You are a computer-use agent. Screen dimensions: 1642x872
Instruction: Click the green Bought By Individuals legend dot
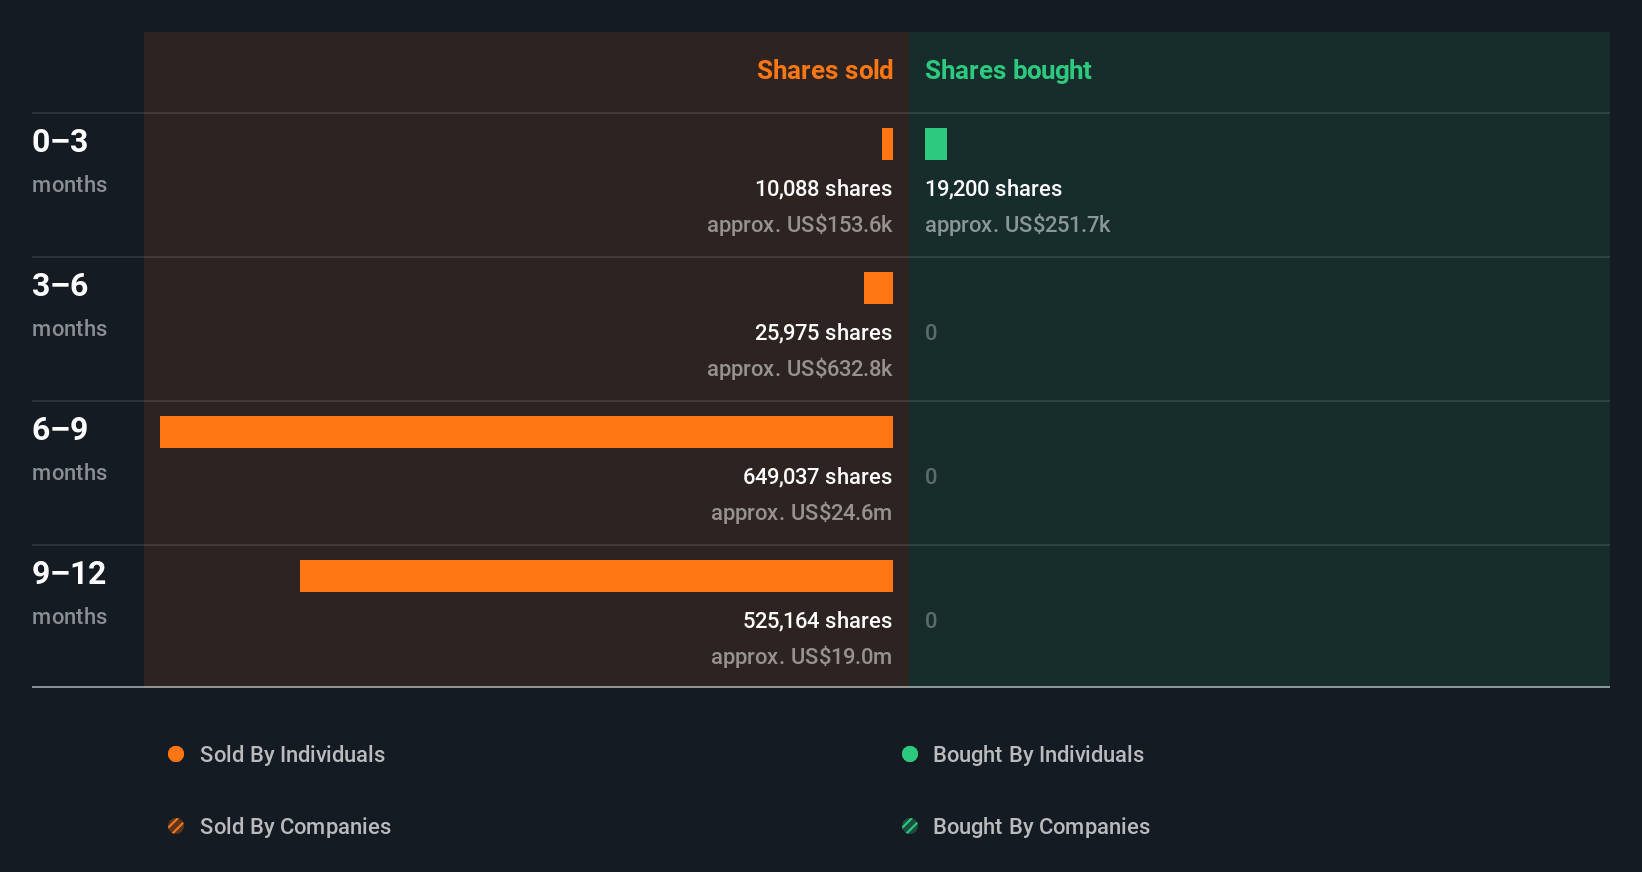[910, 754]
